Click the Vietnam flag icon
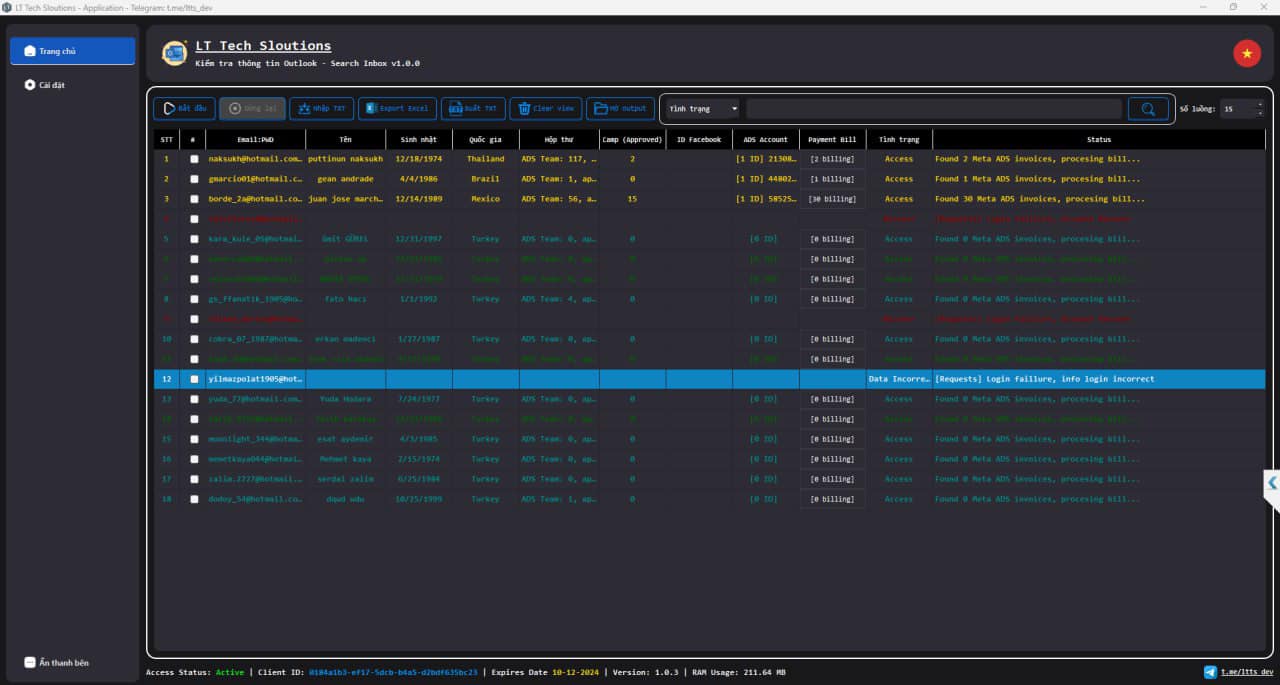The height and width of the screenshot is (685, 1280). click(1247, 53)
